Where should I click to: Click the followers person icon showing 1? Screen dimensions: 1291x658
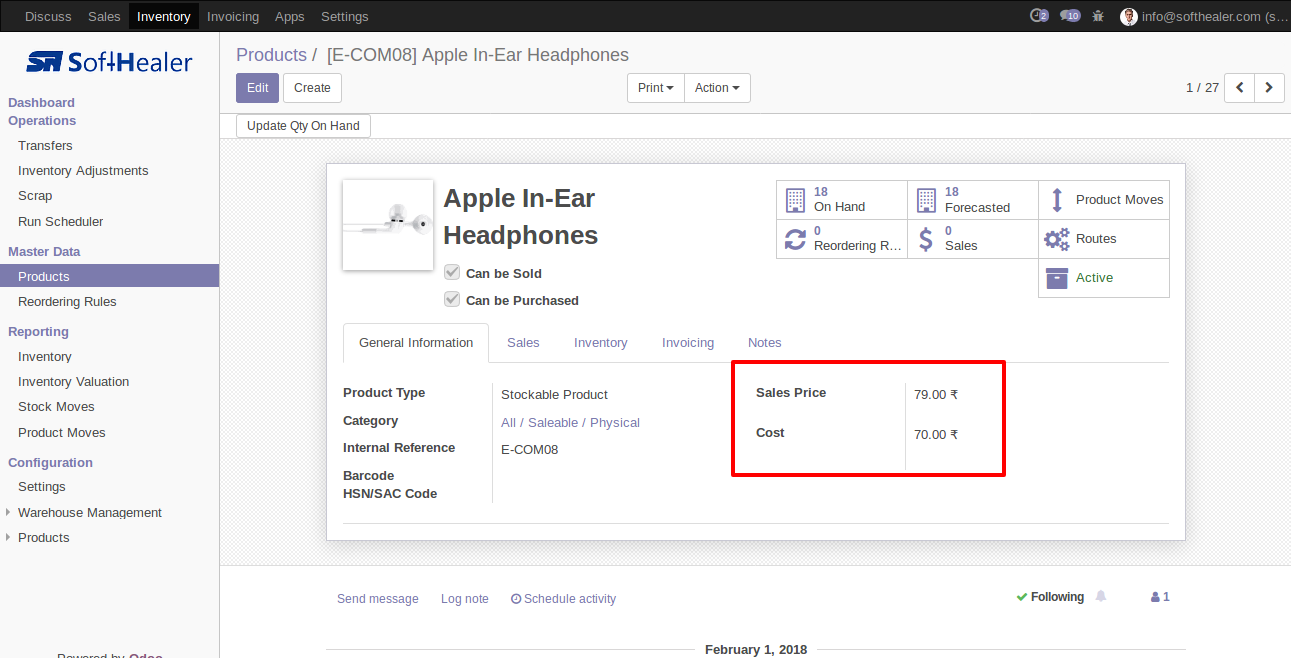click(1160, 597)
